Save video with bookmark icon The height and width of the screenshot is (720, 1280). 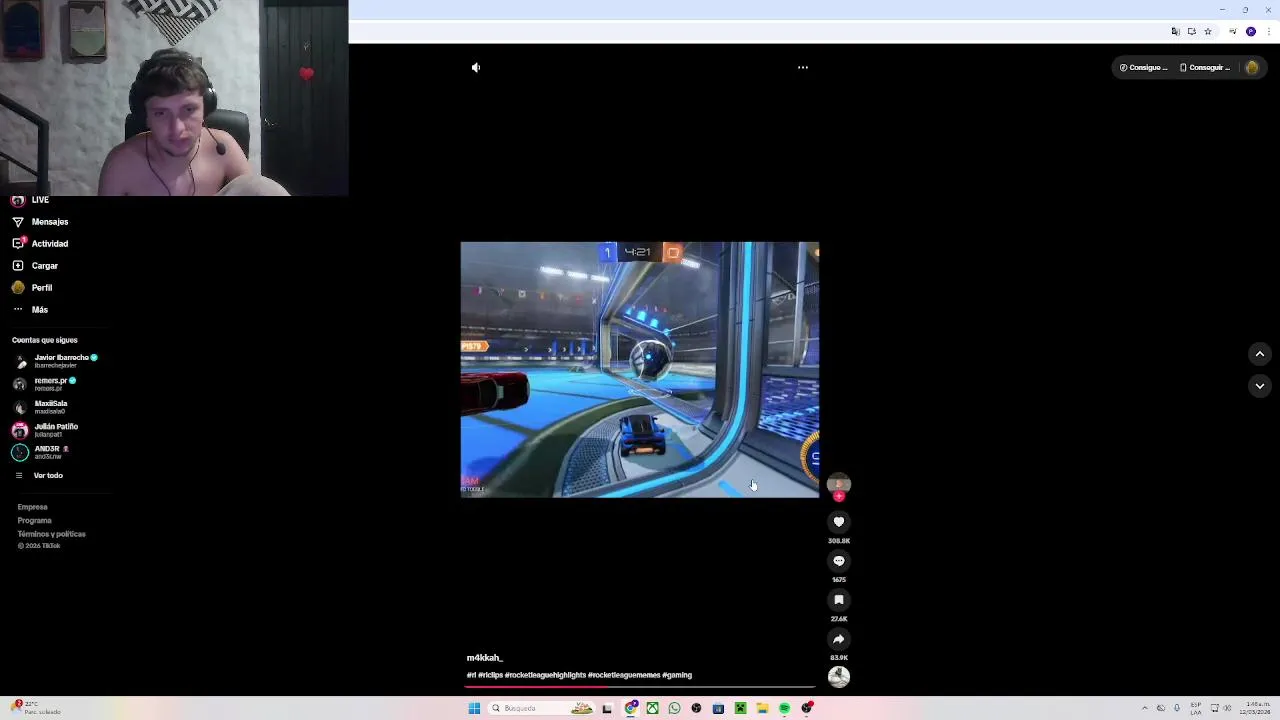click(x=839, y=600)
